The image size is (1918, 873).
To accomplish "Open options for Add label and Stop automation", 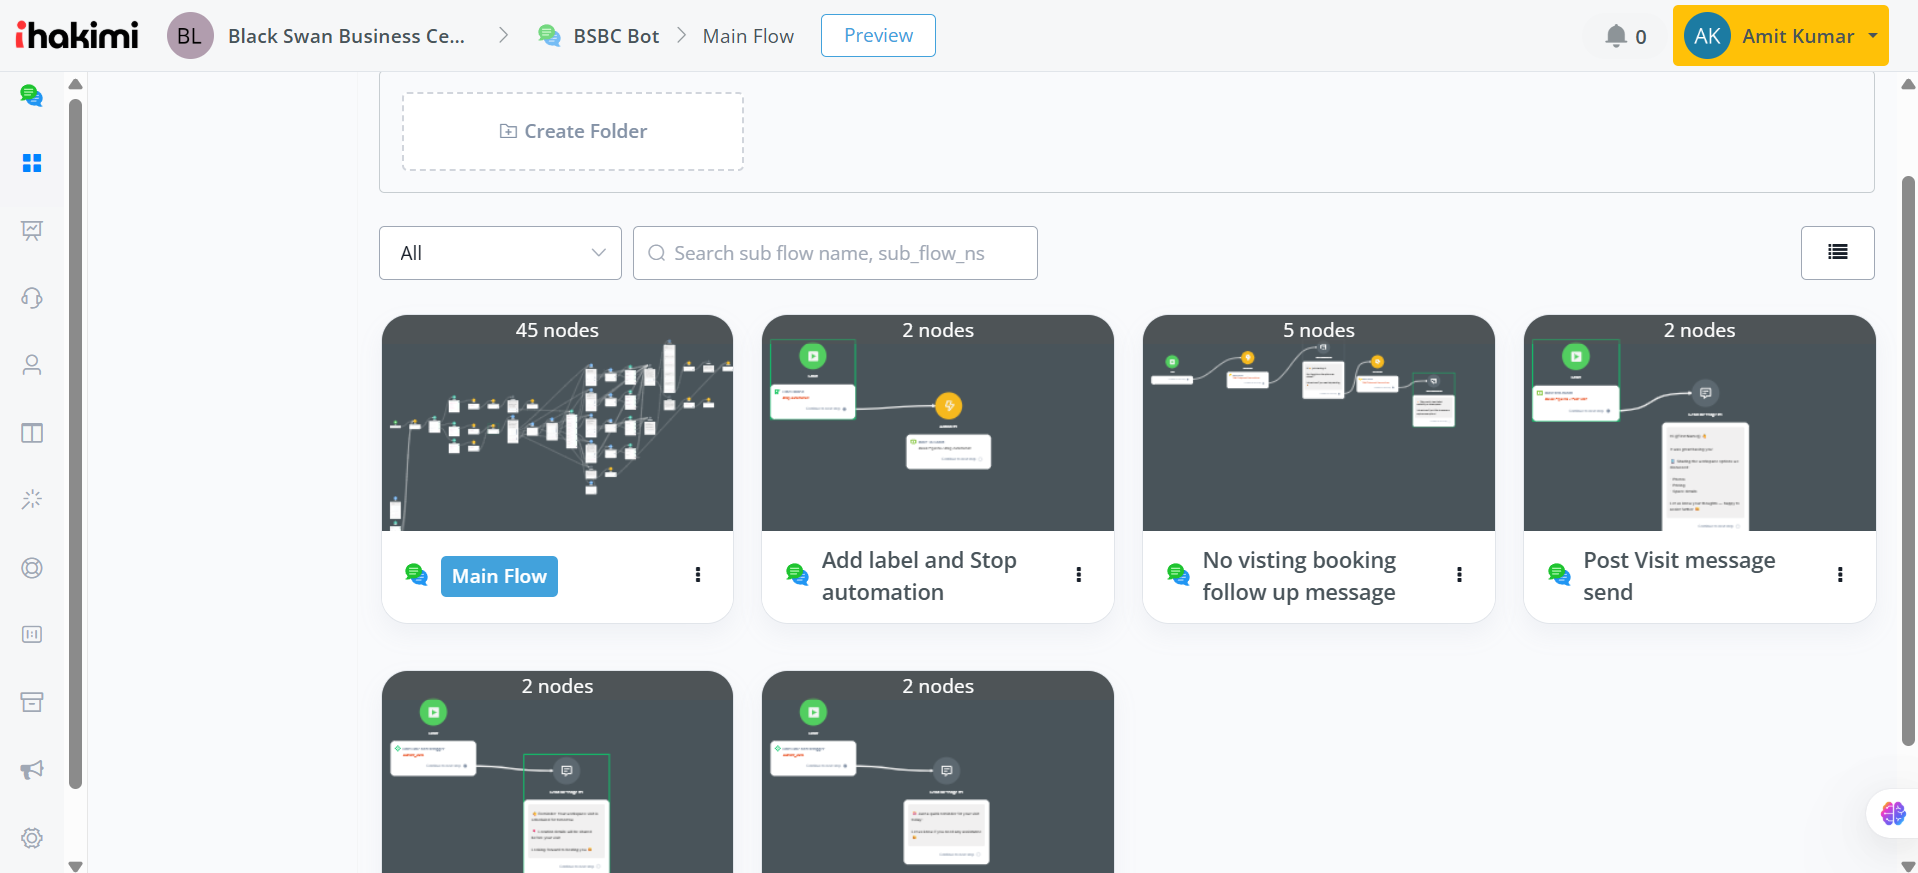I will [x=1078, y=575].
